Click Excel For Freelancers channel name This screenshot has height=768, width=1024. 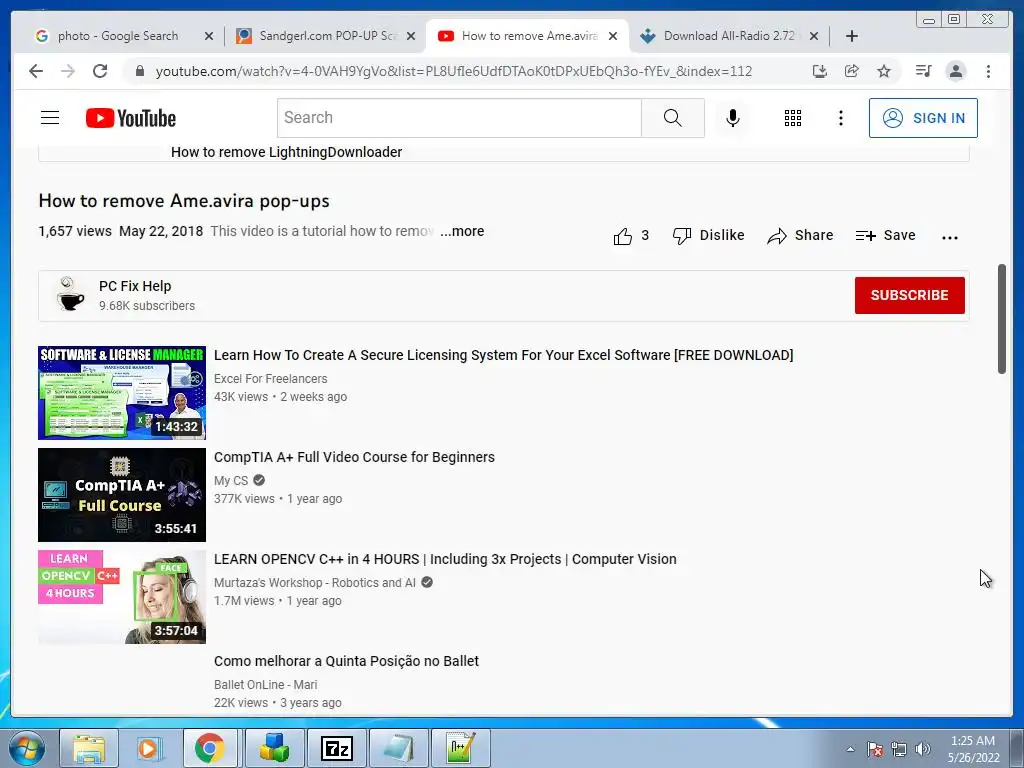[271, 379]
